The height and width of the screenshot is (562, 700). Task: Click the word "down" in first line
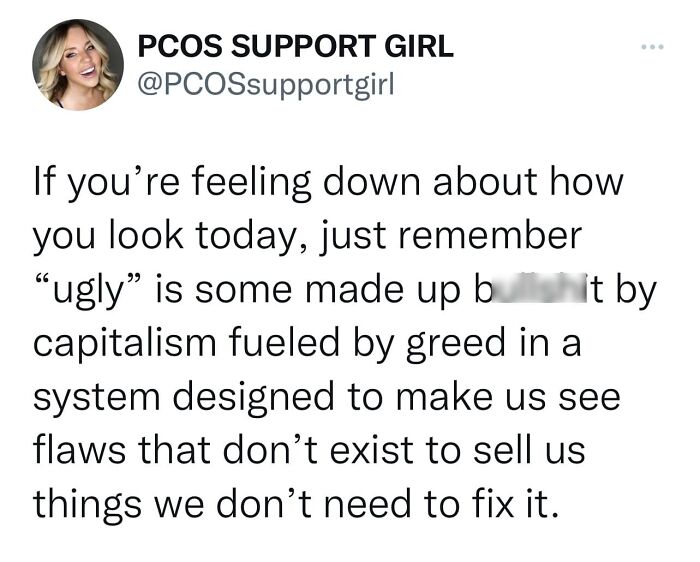372,182
